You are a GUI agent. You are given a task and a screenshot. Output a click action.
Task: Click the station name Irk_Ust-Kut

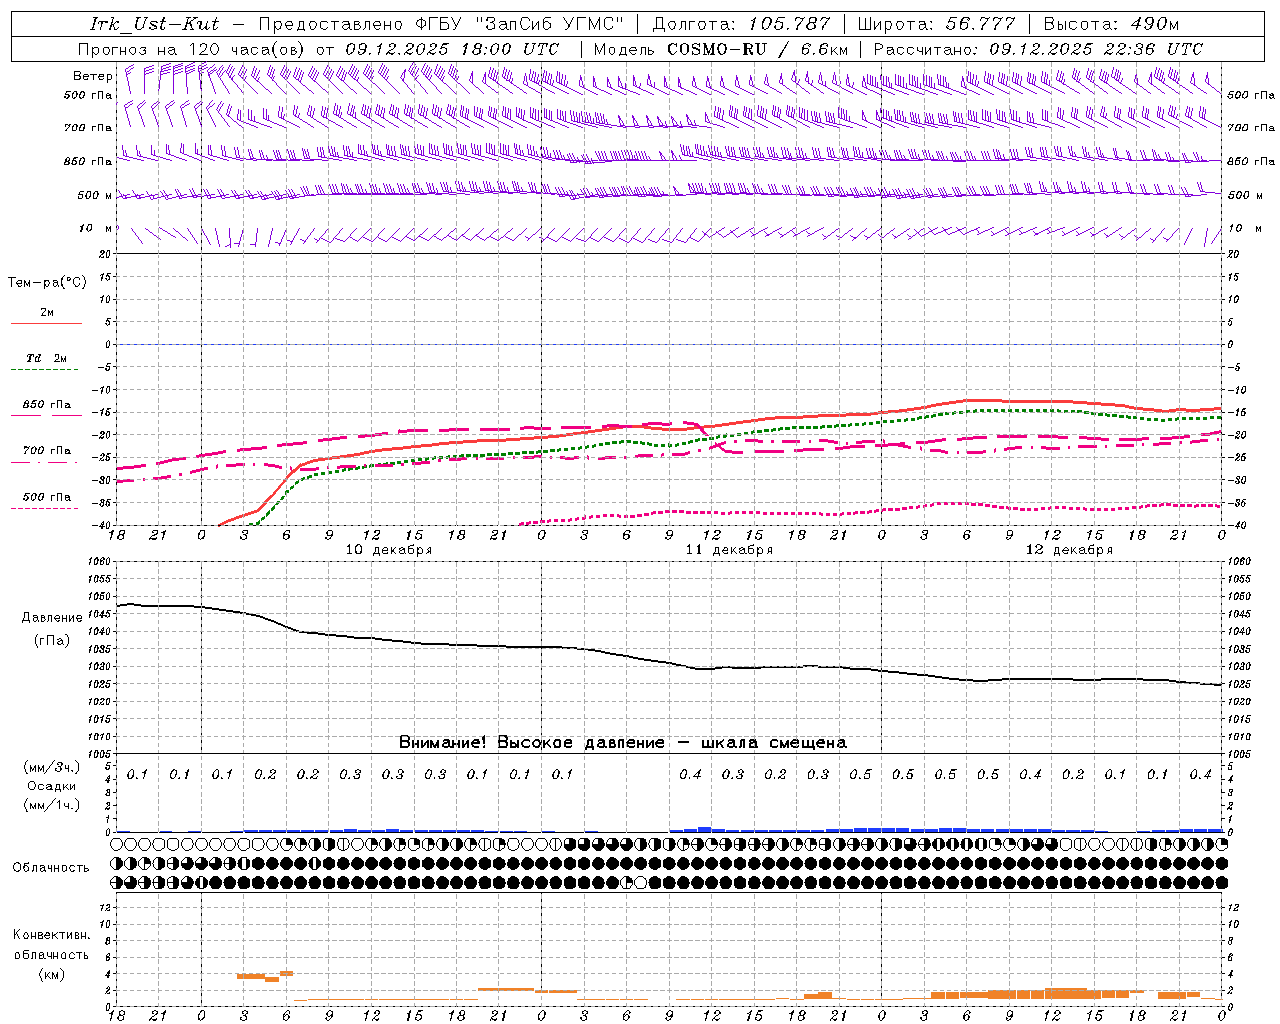154,24
